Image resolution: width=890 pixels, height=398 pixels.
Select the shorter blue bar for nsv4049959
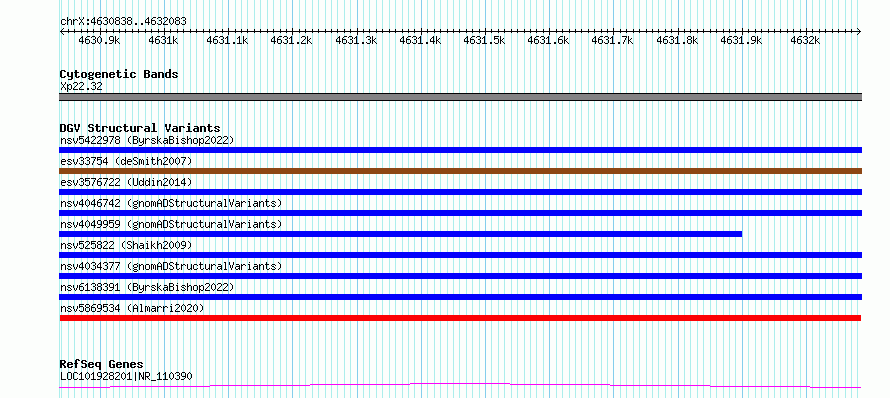(x=401, y=234)
